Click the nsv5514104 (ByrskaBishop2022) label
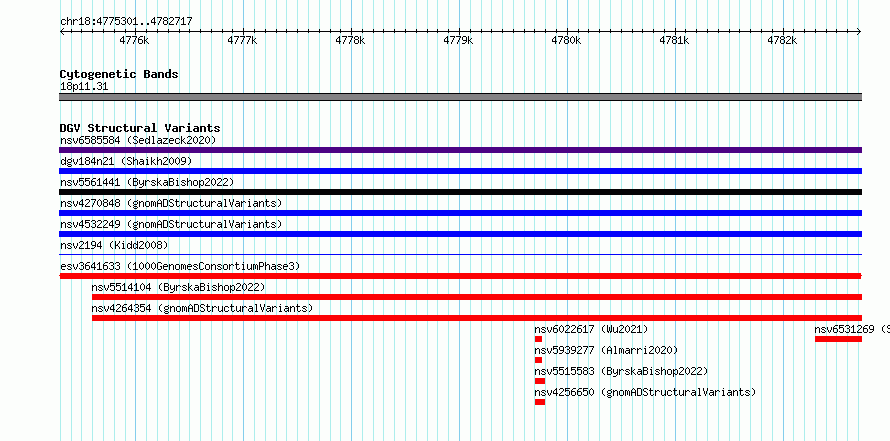Viewport: 890px width, 441px height. coord(178,287)
